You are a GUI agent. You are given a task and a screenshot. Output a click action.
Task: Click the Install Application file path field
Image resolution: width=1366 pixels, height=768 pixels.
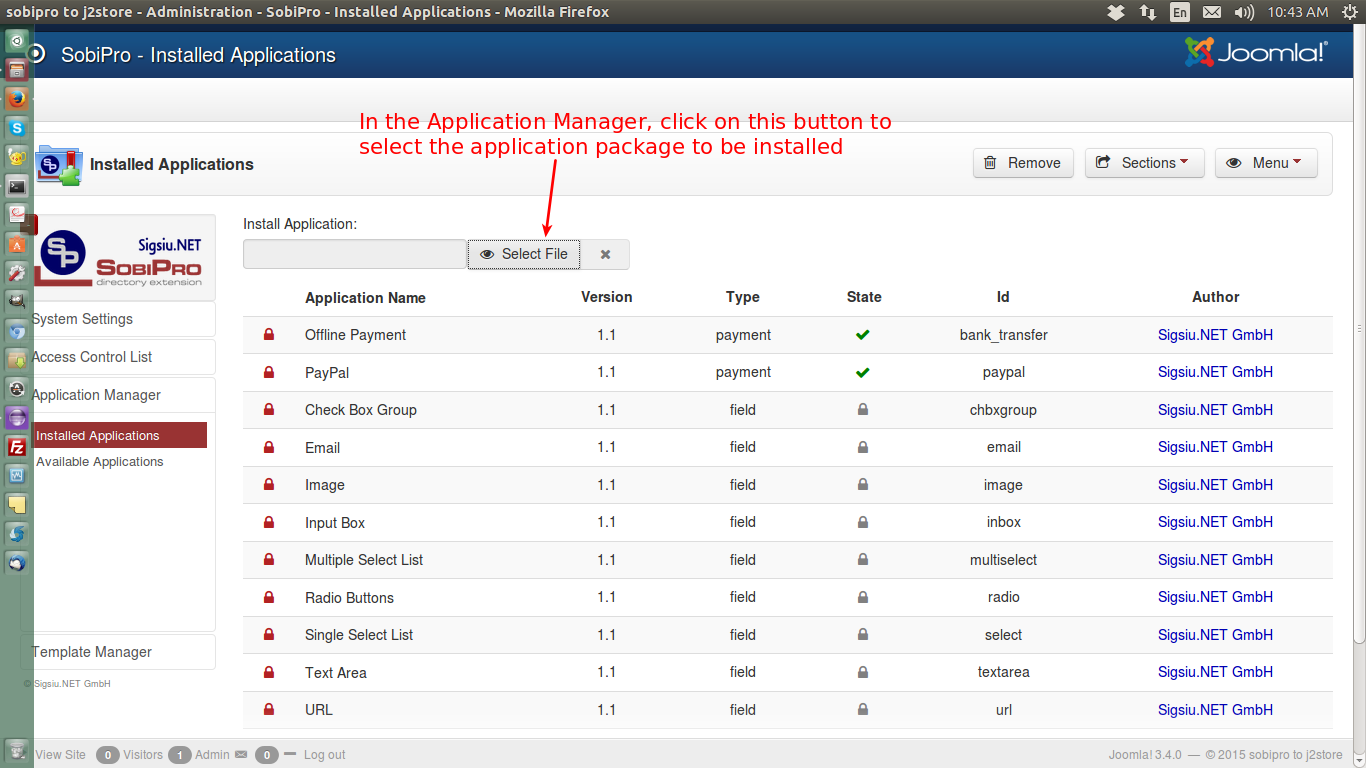tap(355, 254)
